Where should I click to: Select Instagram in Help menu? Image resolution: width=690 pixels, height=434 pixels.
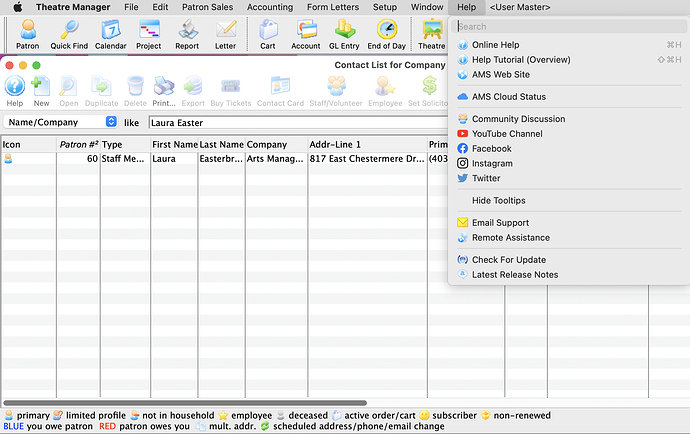click(x=569, y=163)
